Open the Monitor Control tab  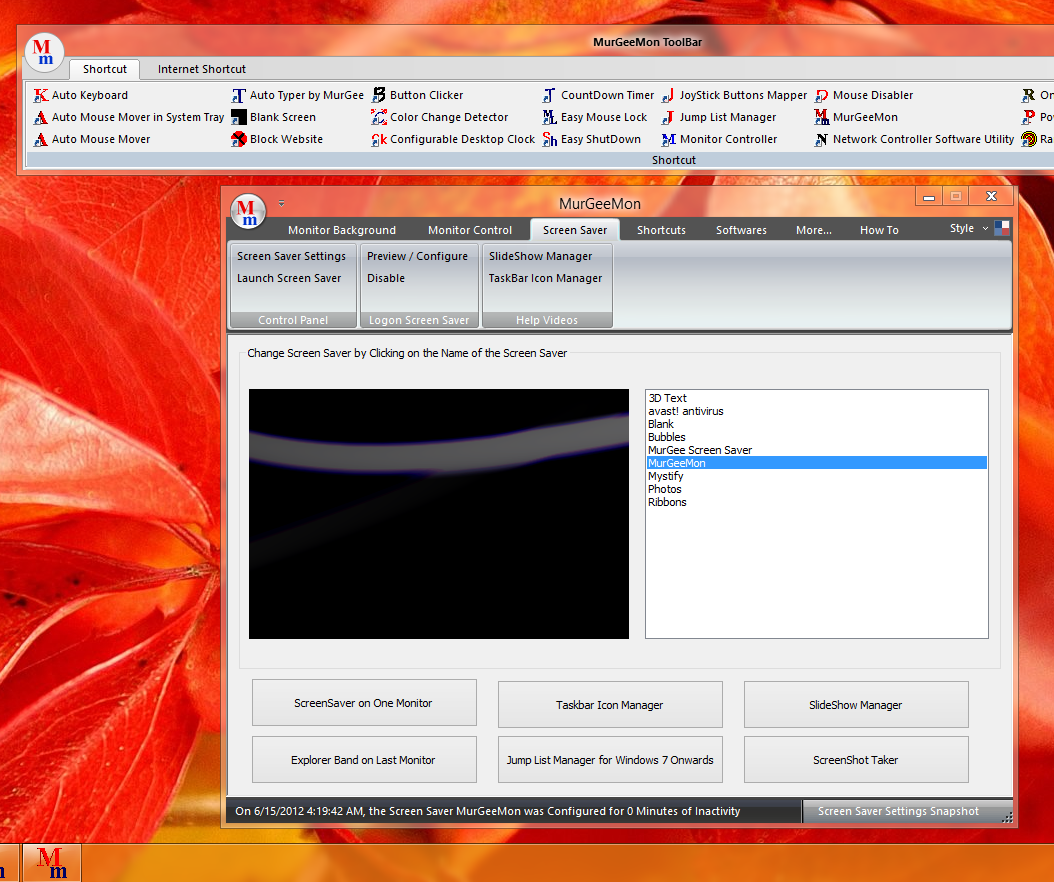[470, 230]
